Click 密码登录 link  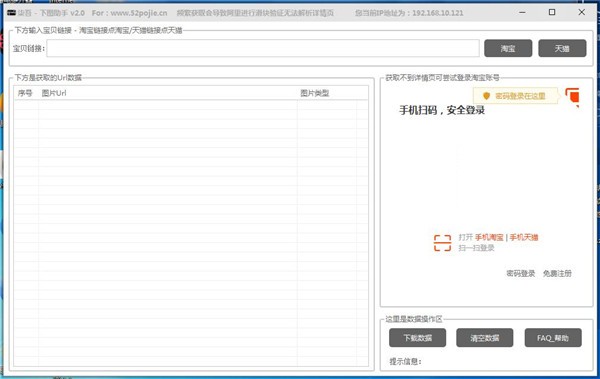[x=520, y=273]
